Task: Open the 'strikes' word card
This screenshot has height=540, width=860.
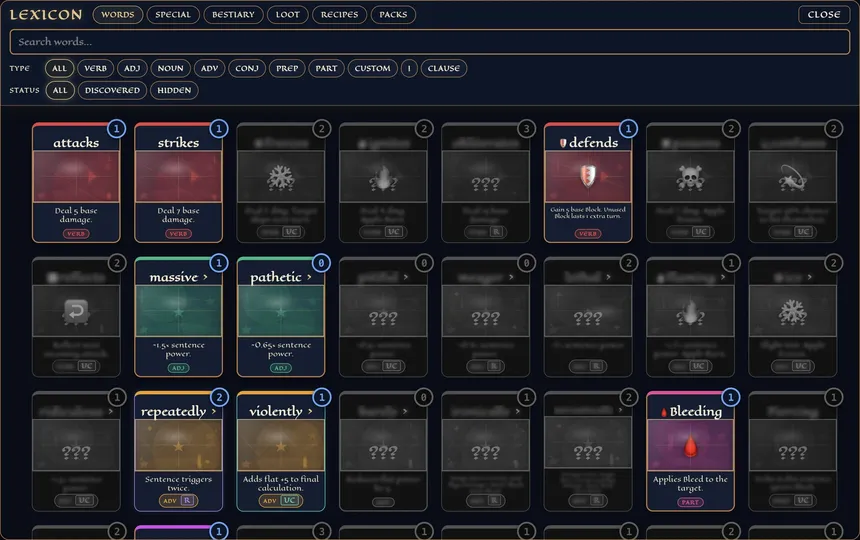Action: (x=178, y=183)
